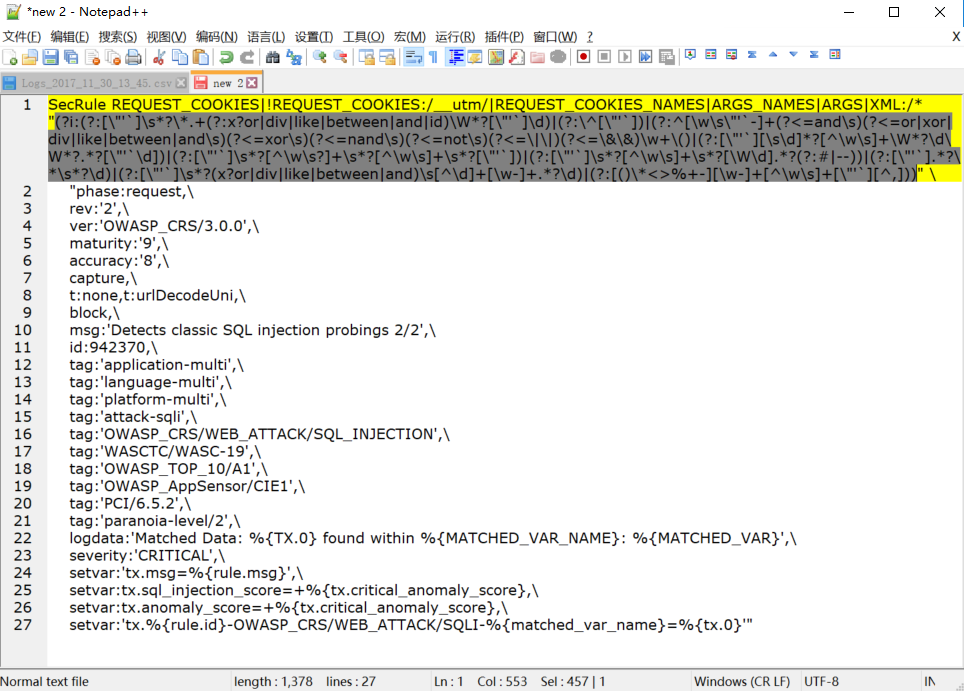Click the Save All icon
This screenshot has height=691, width=964.
[67, 57]
